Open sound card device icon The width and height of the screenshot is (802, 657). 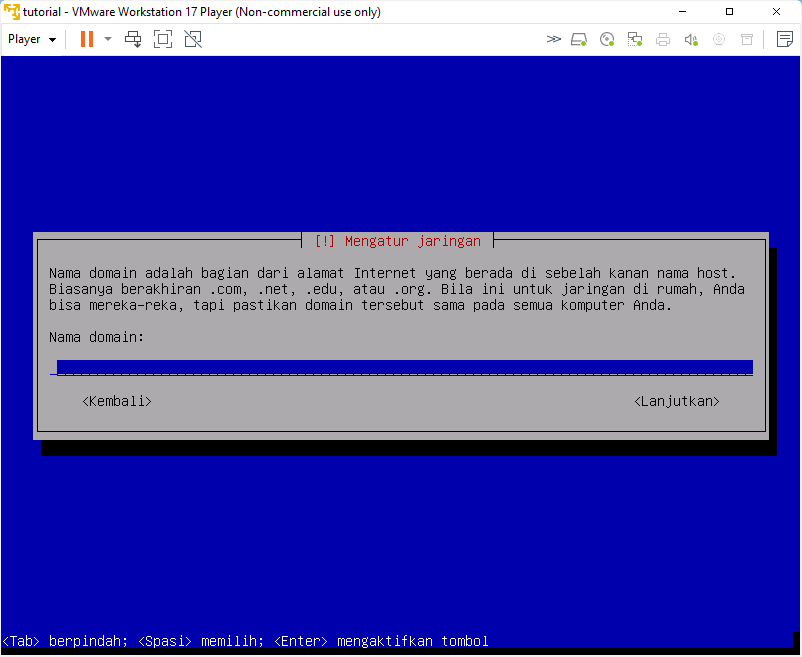pos(691,39)
